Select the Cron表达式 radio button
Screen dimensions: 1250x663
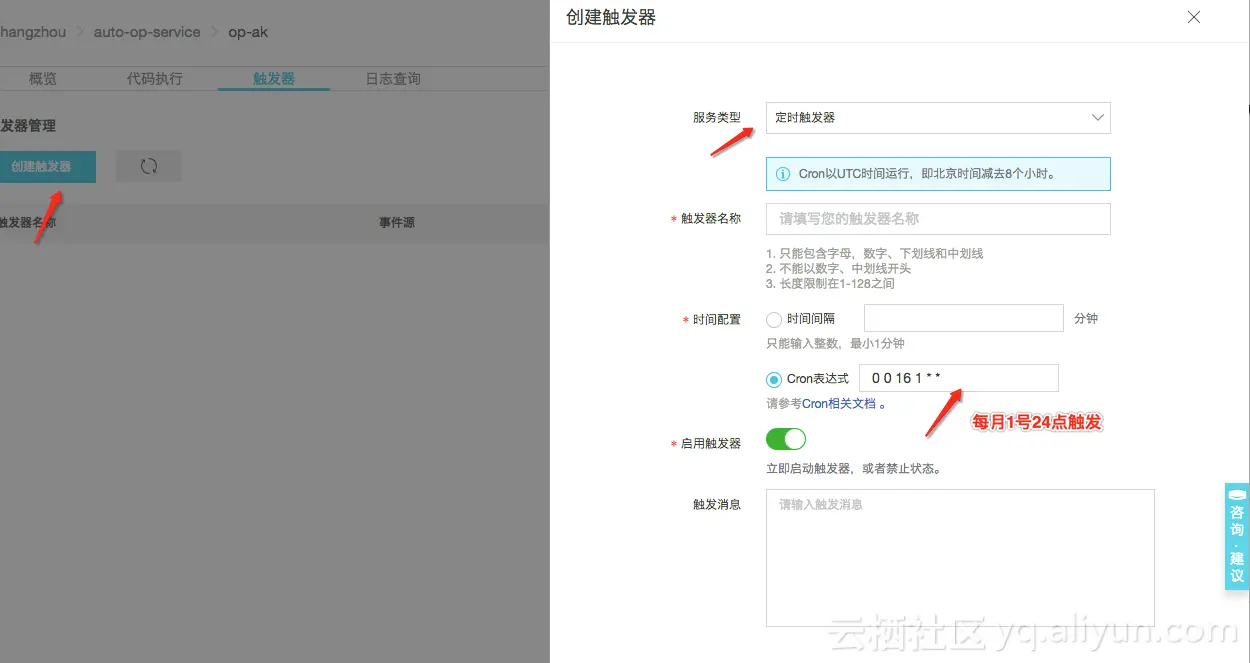(774, 379)
